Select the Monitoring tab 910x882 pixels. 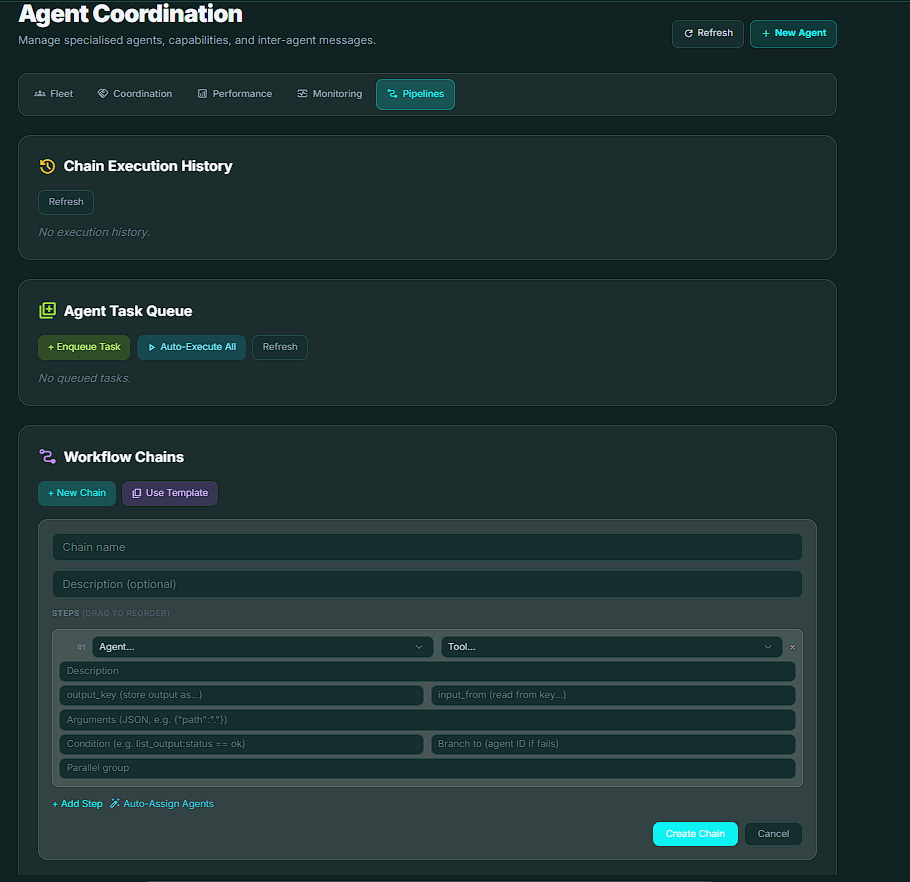[x=330, y=94]
